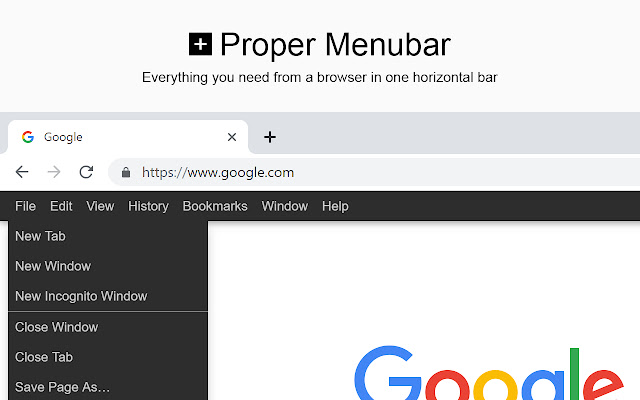
Task: Open the File menu
Action: coord(25,206)
